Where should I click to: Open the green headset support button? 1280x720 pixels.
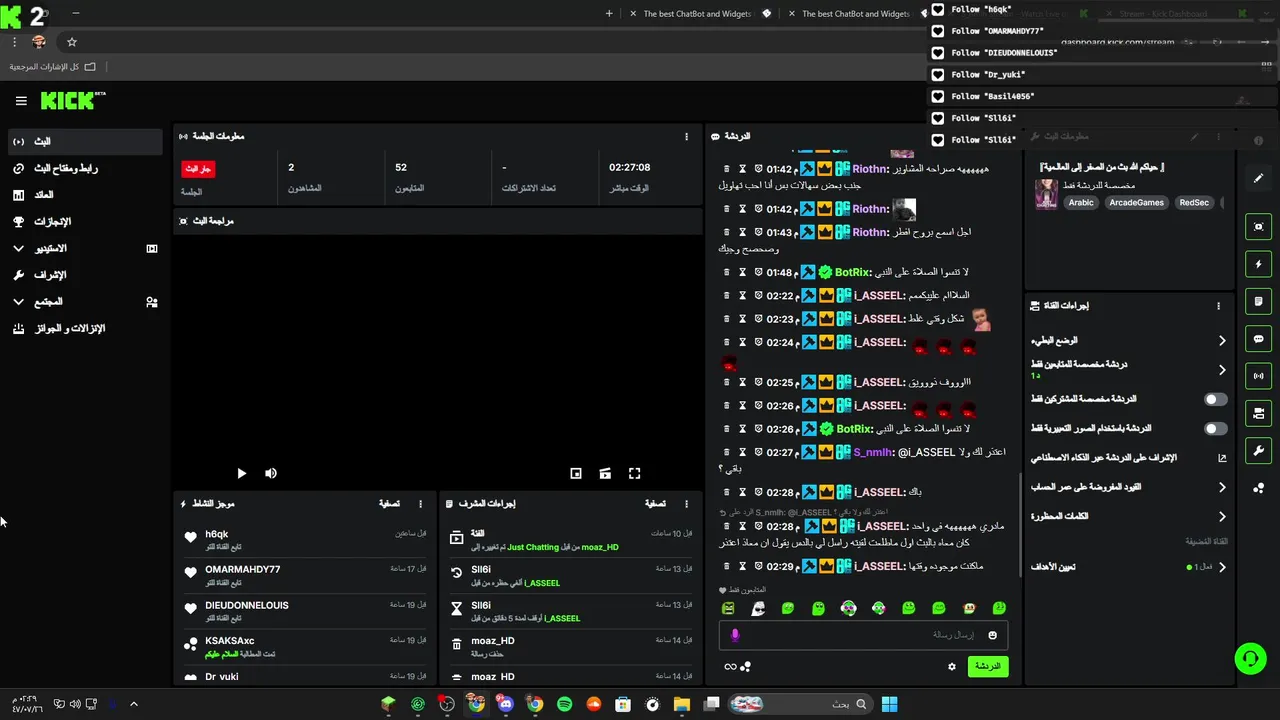pos(1251,658)
